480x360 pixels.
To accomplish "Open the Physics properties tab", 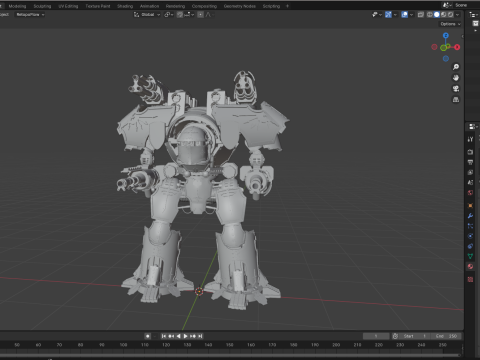I will coord(470,236).
